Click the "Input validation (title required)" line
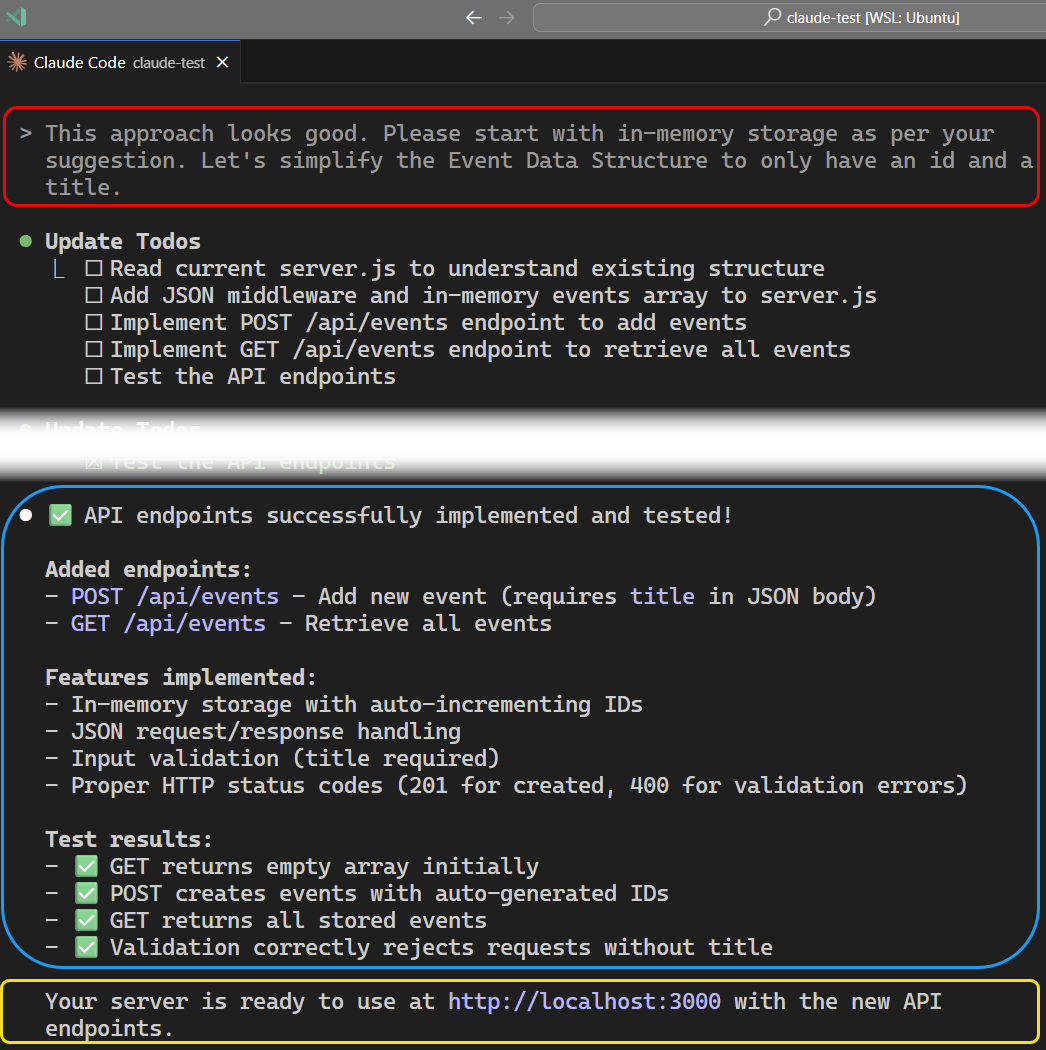Screen dimensions: 1046x1050 [273, 758]
